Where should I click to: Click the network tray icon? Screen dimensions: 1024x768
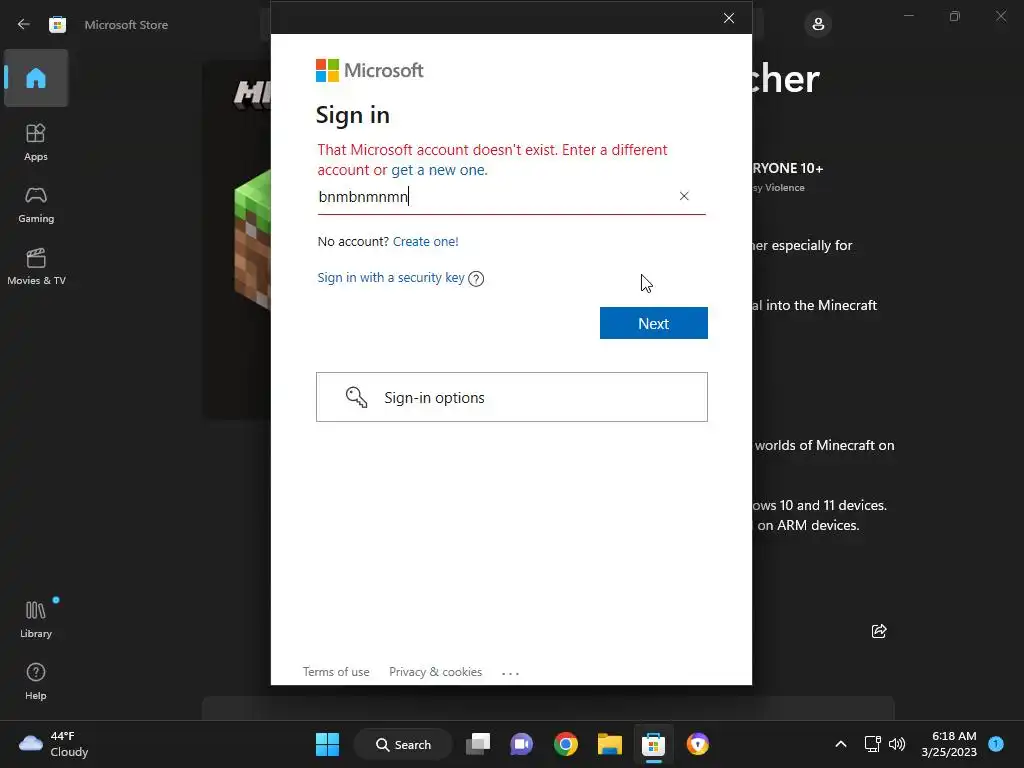[872, 744]
